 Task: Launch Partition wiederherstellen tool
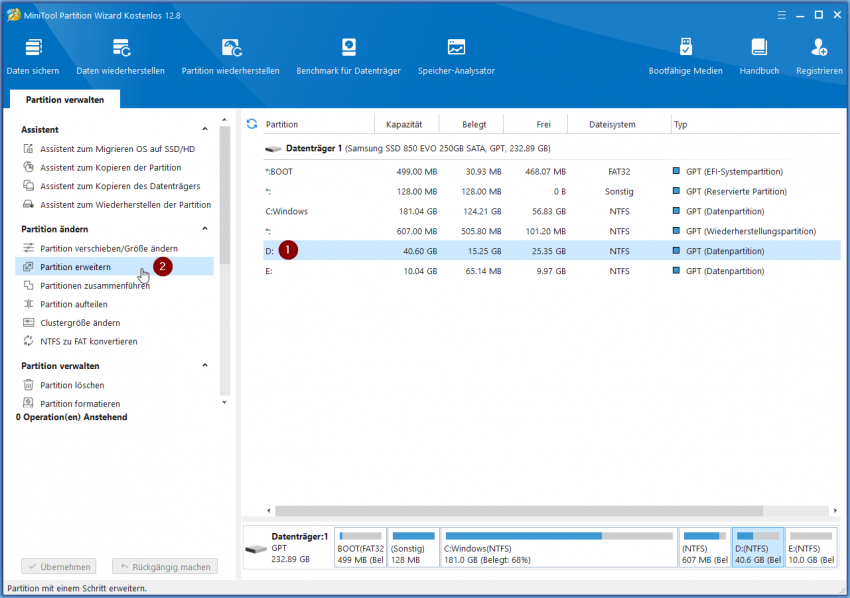(232, 55)
